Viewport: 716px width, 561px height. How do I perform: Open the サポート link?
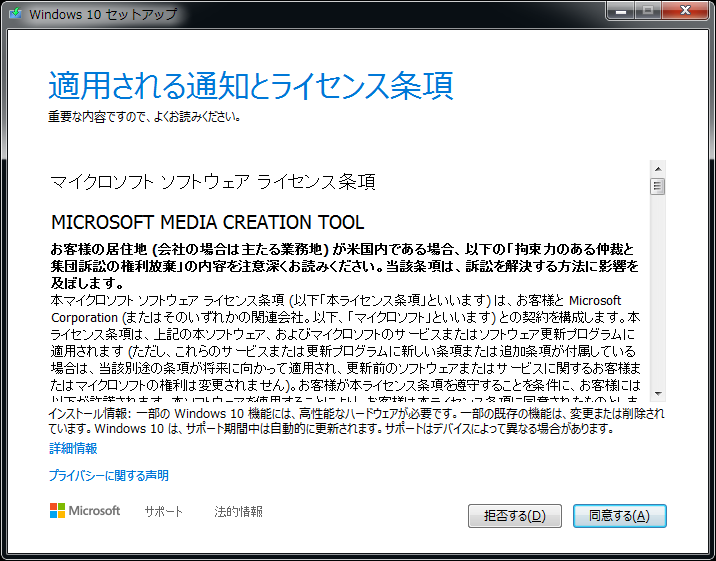[x=163, y=511]
